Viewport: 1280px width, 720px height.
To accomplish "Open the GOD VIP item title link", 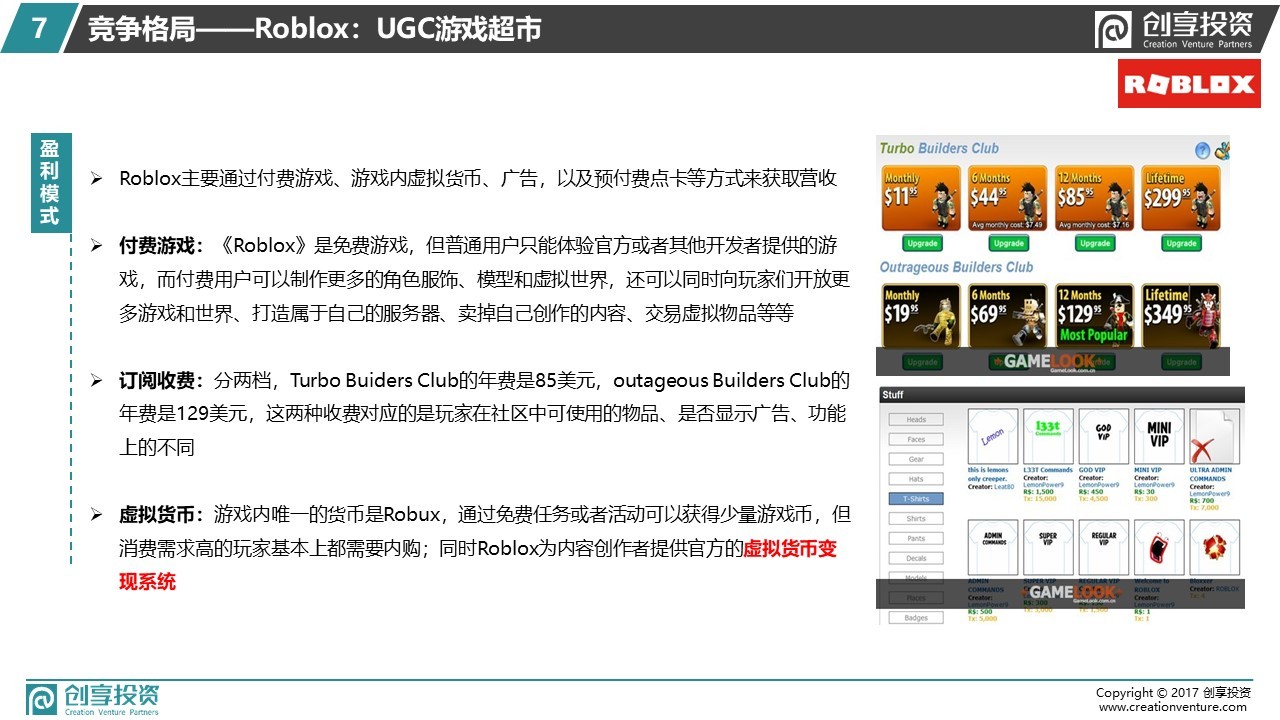I will pos(1091,470).
